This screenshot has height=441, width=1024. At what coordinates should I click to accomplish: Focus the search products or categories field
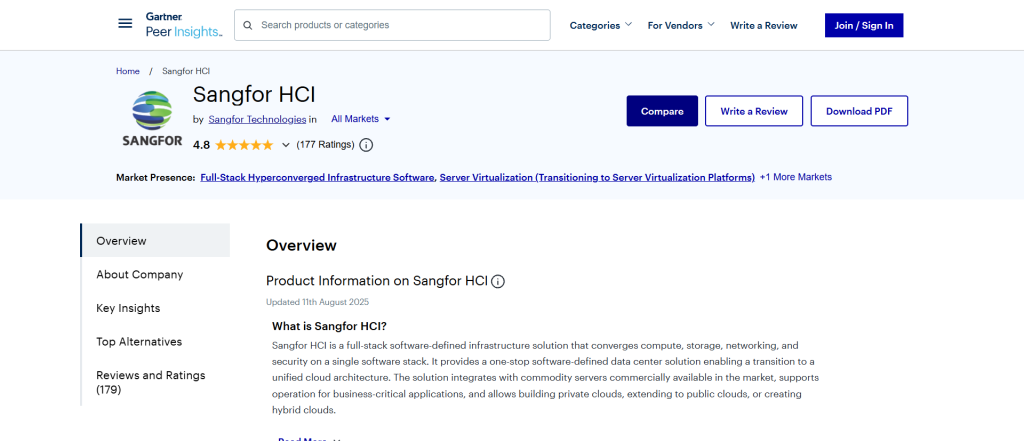coord(392,25)
